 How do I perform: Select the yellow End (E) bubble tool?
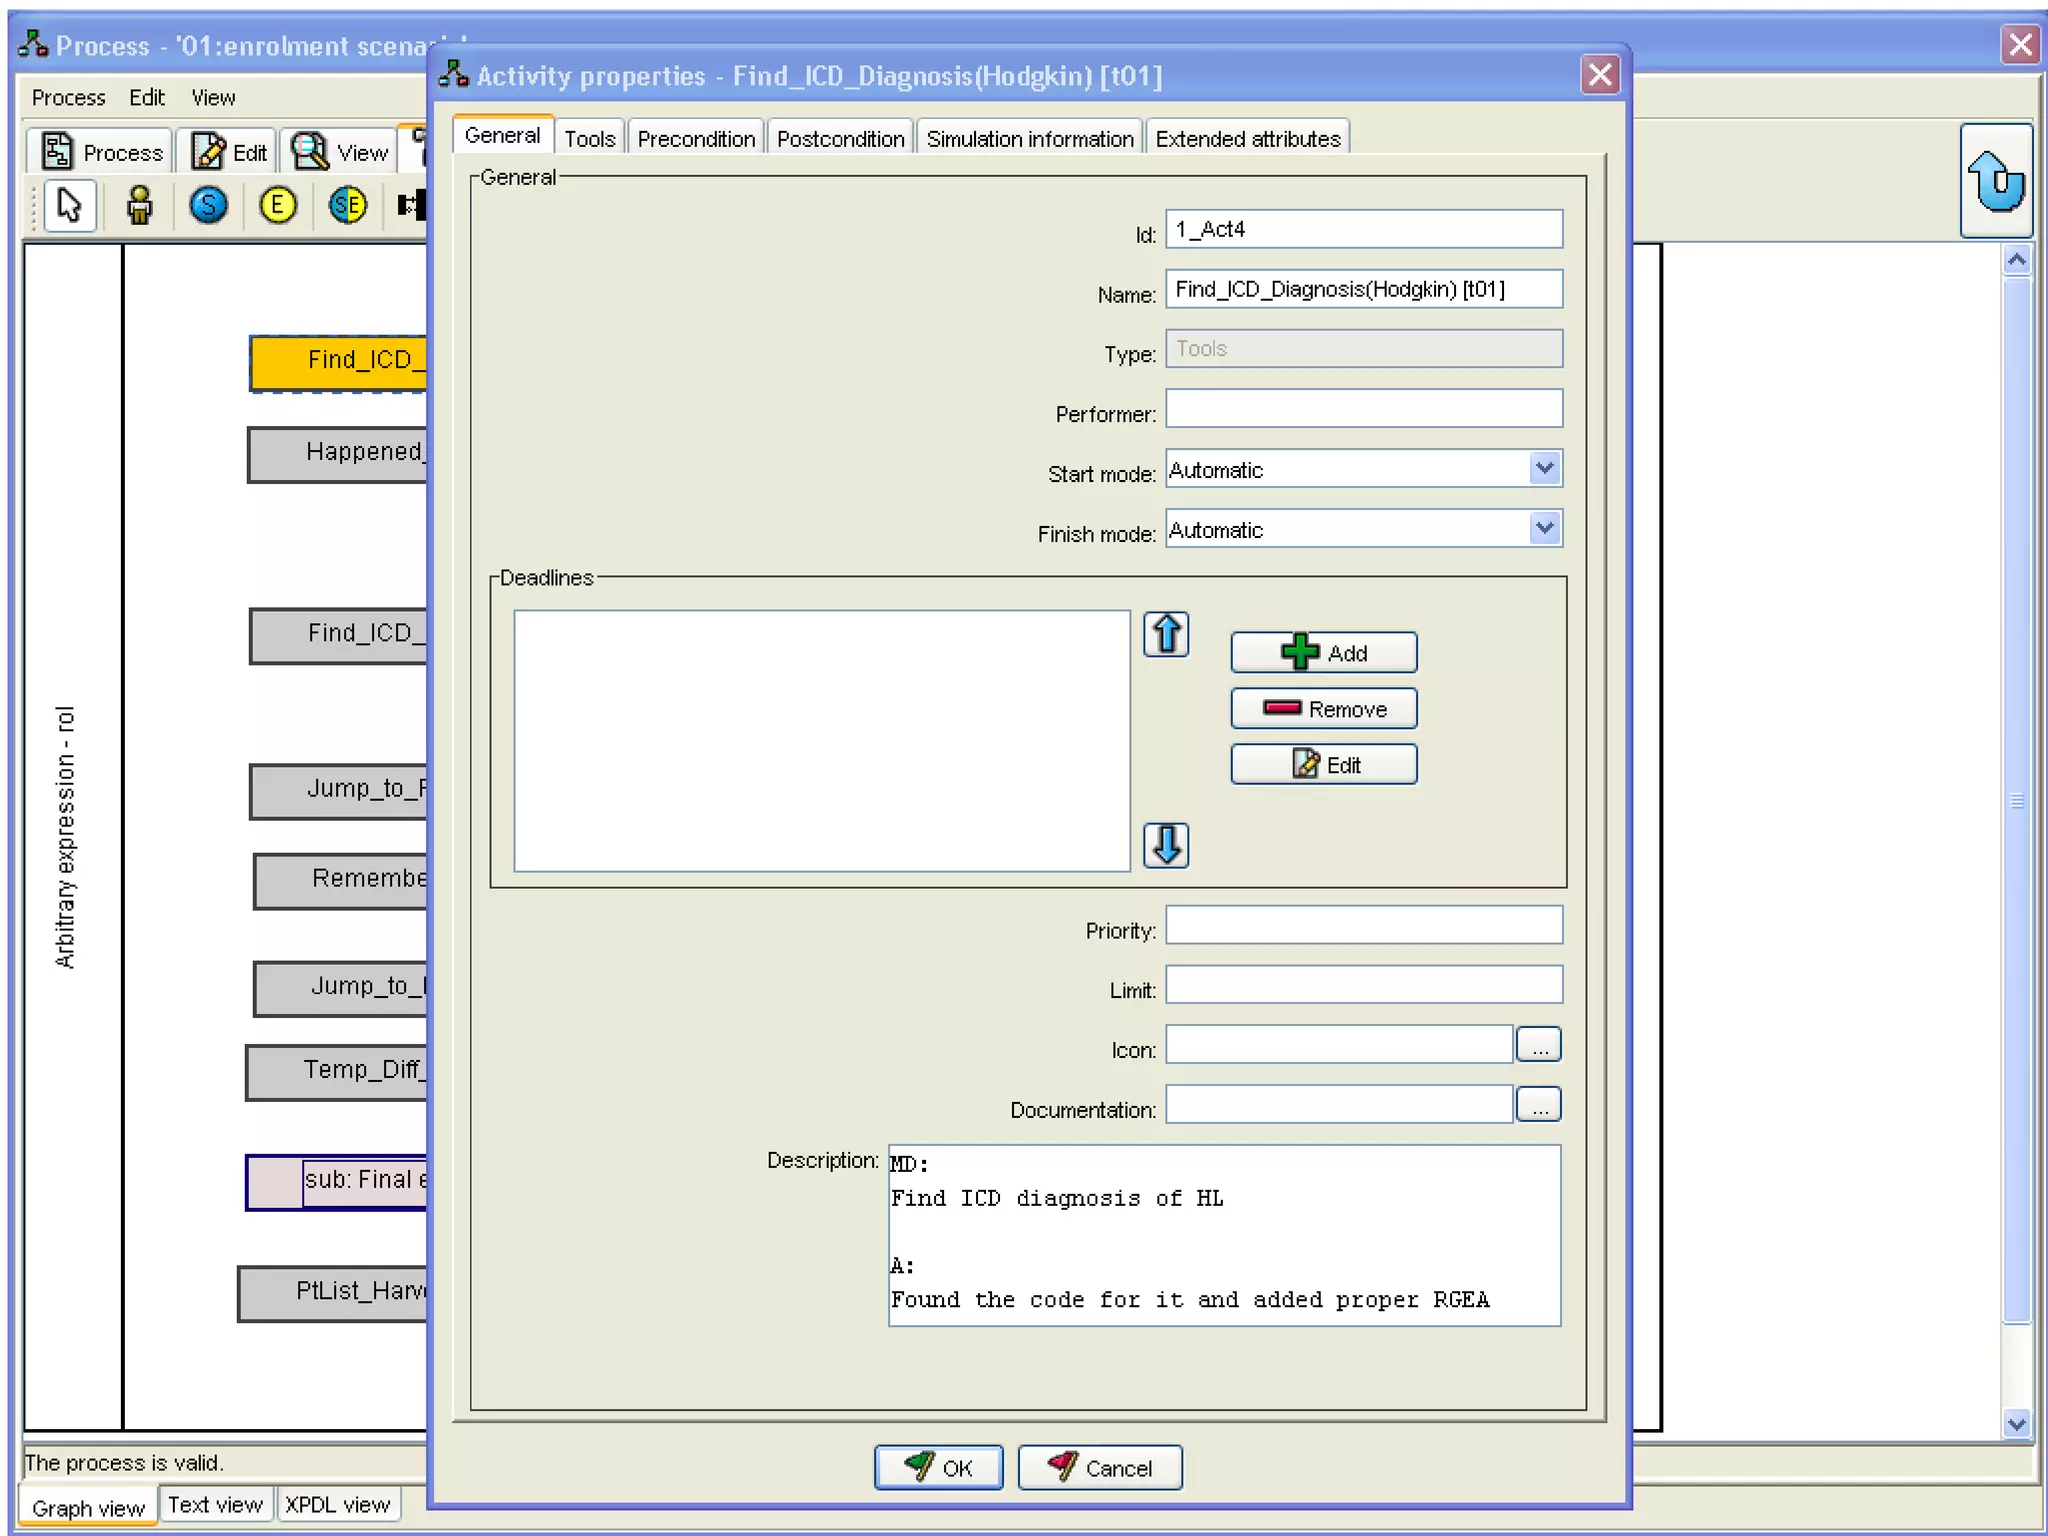(x=277, y=206)
